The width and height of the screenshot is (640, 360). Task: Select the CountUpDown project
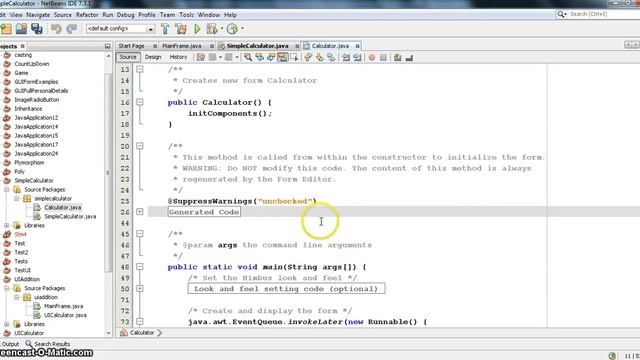[31, 64]
